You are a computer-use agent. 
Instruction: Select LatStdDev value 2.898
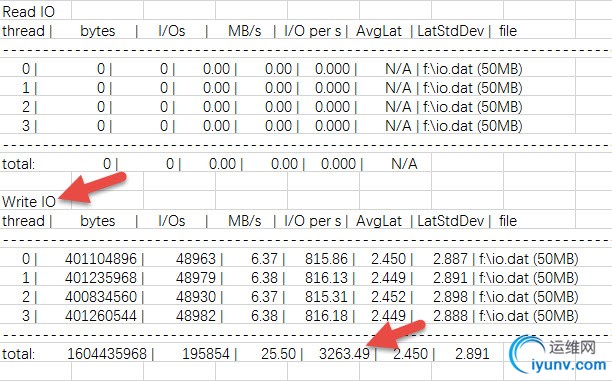pos(450,297)
